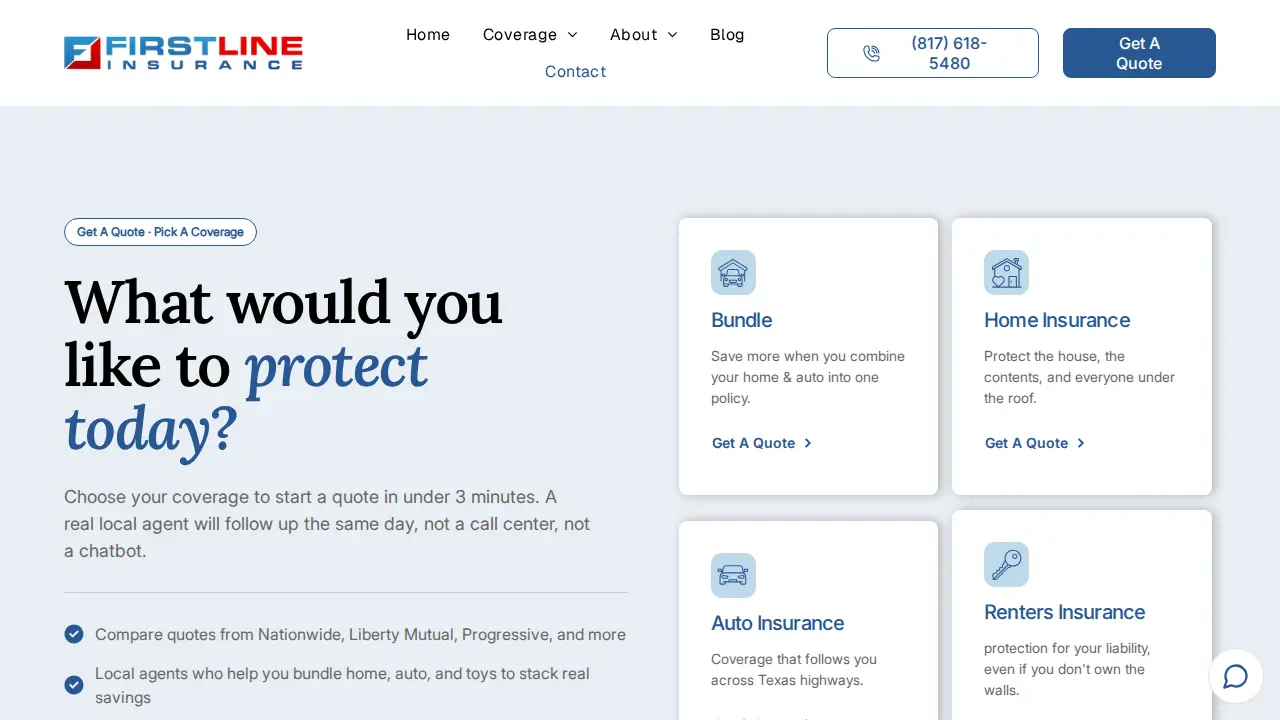Click the arrow on Home Insurance Get A Quote
1280x720 pixels.
1081,443
